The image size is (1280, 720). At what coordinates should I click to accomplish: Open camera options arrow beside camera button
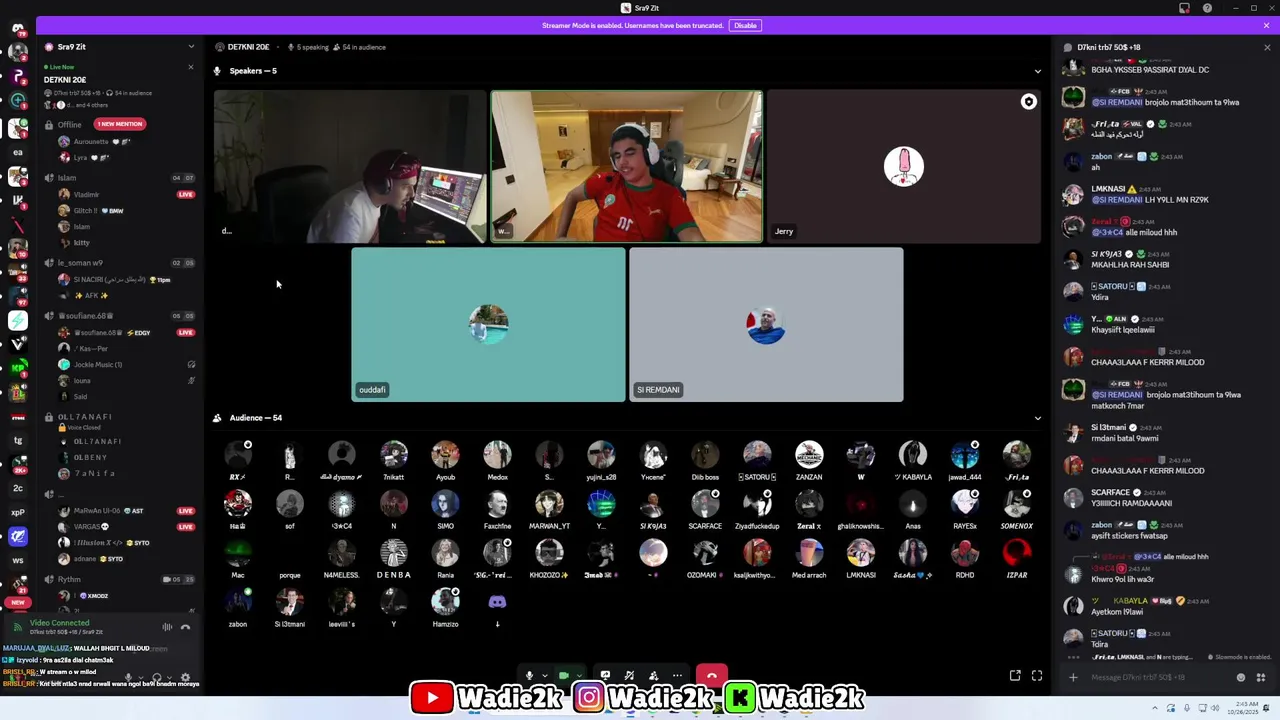pos(577,676)
